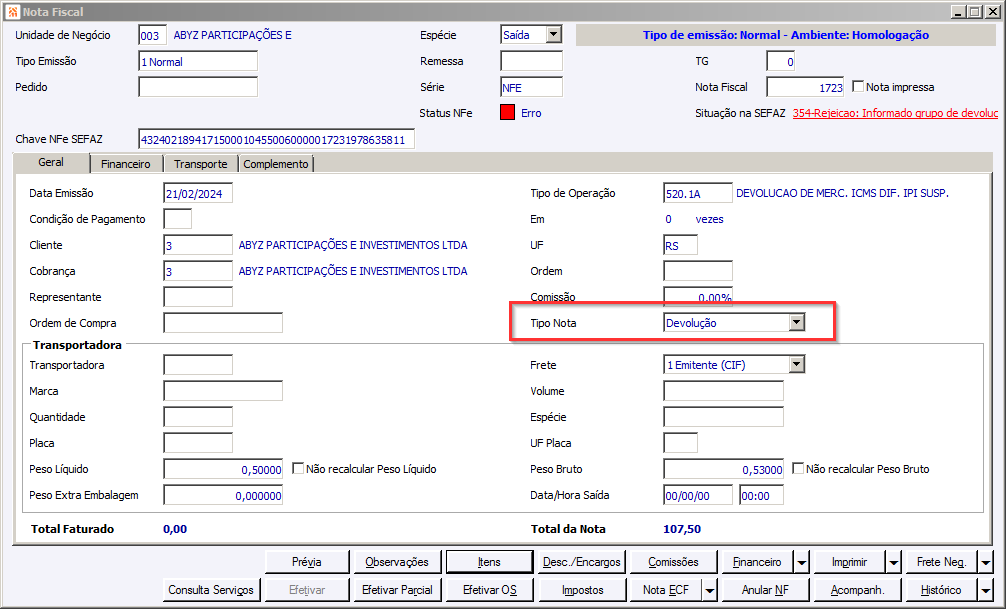
Task: Expand the arrow beside Nota ECF button
Action: 710,590
